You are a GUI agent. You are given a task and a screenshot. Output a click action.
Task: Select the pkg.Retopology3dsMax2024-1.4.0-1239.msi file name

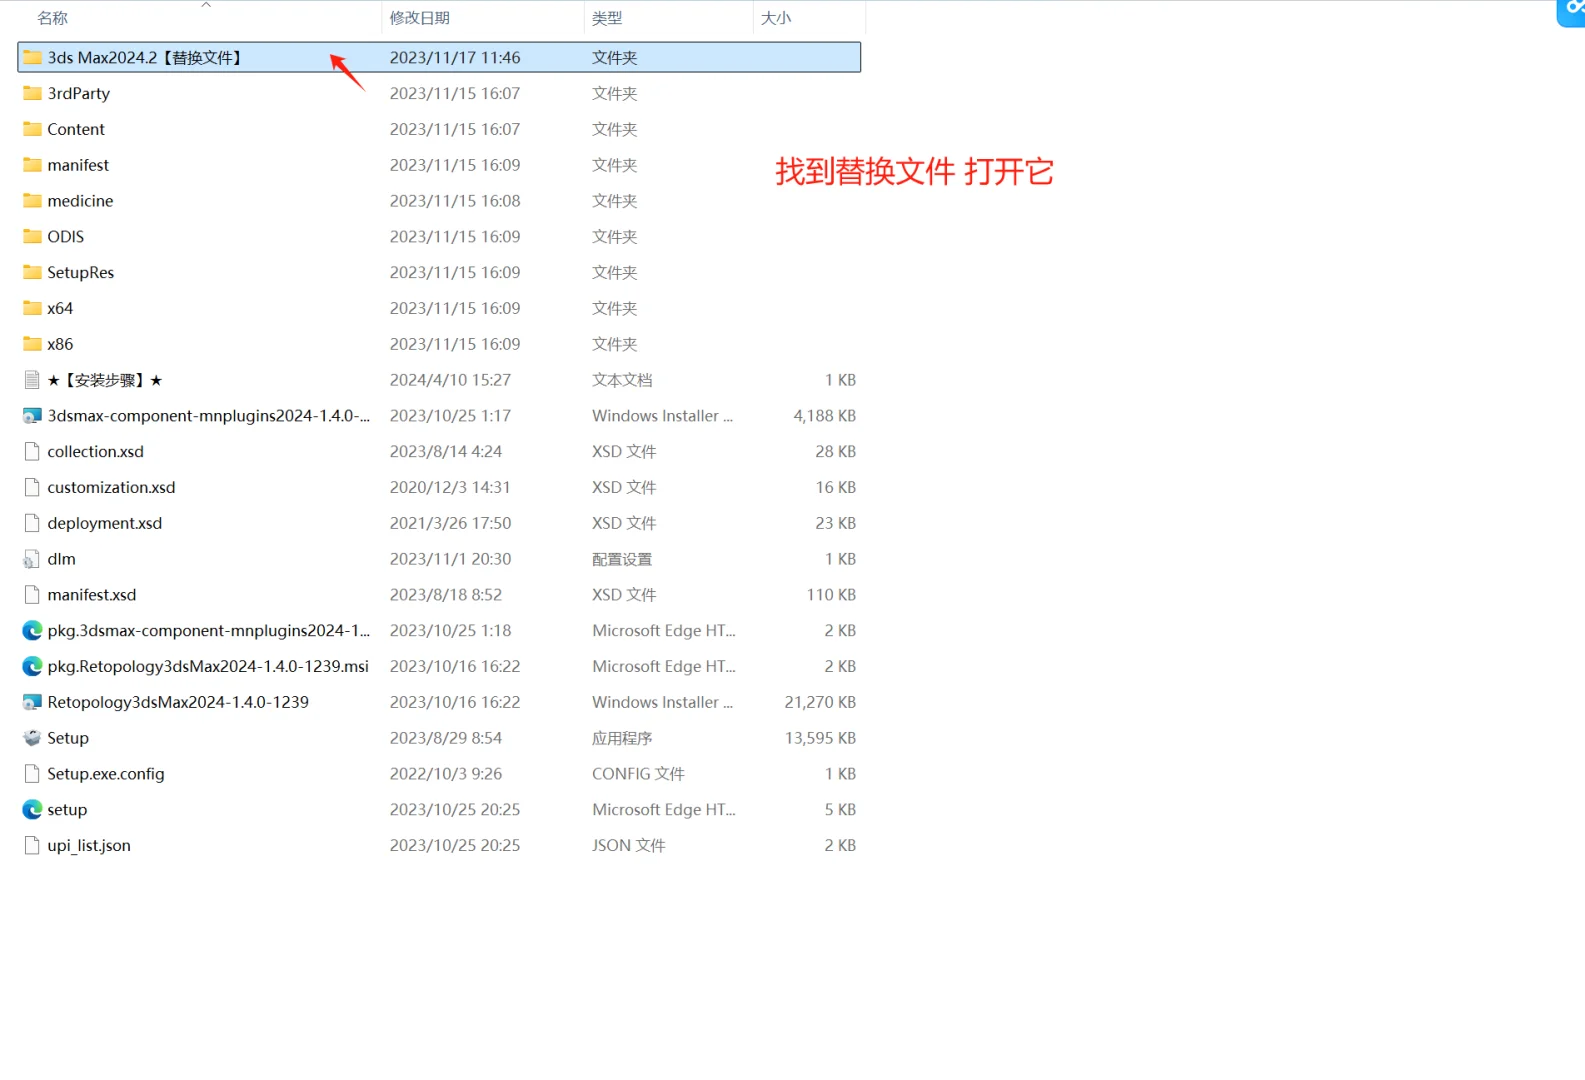click(x=208, y=667)
